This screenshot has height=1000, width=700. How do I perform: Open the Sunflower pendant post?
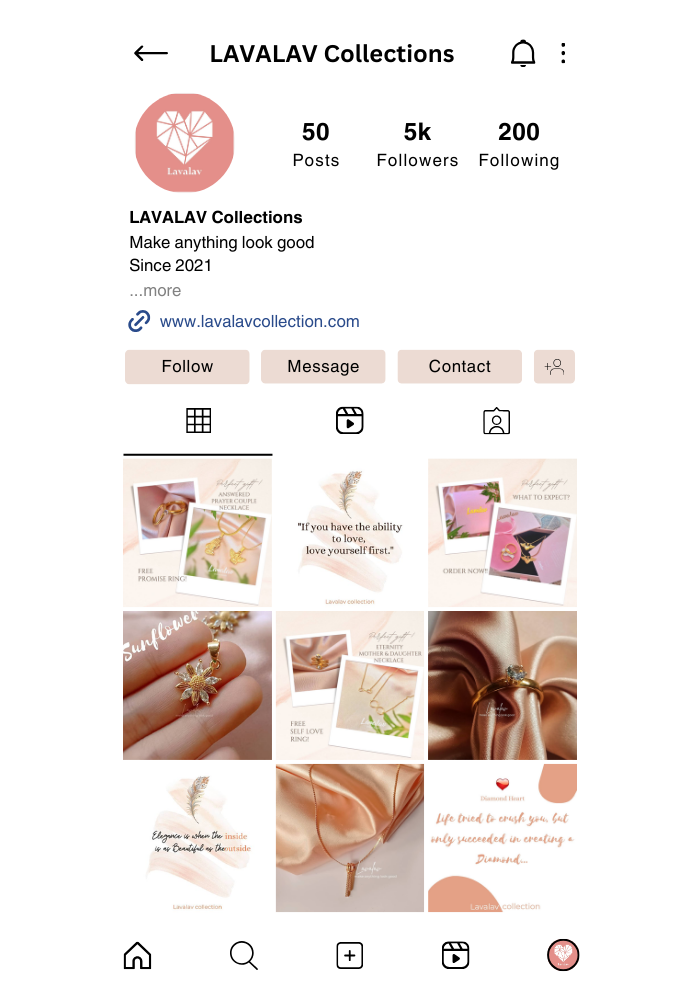pyautogui.click(x=198, y=686)
